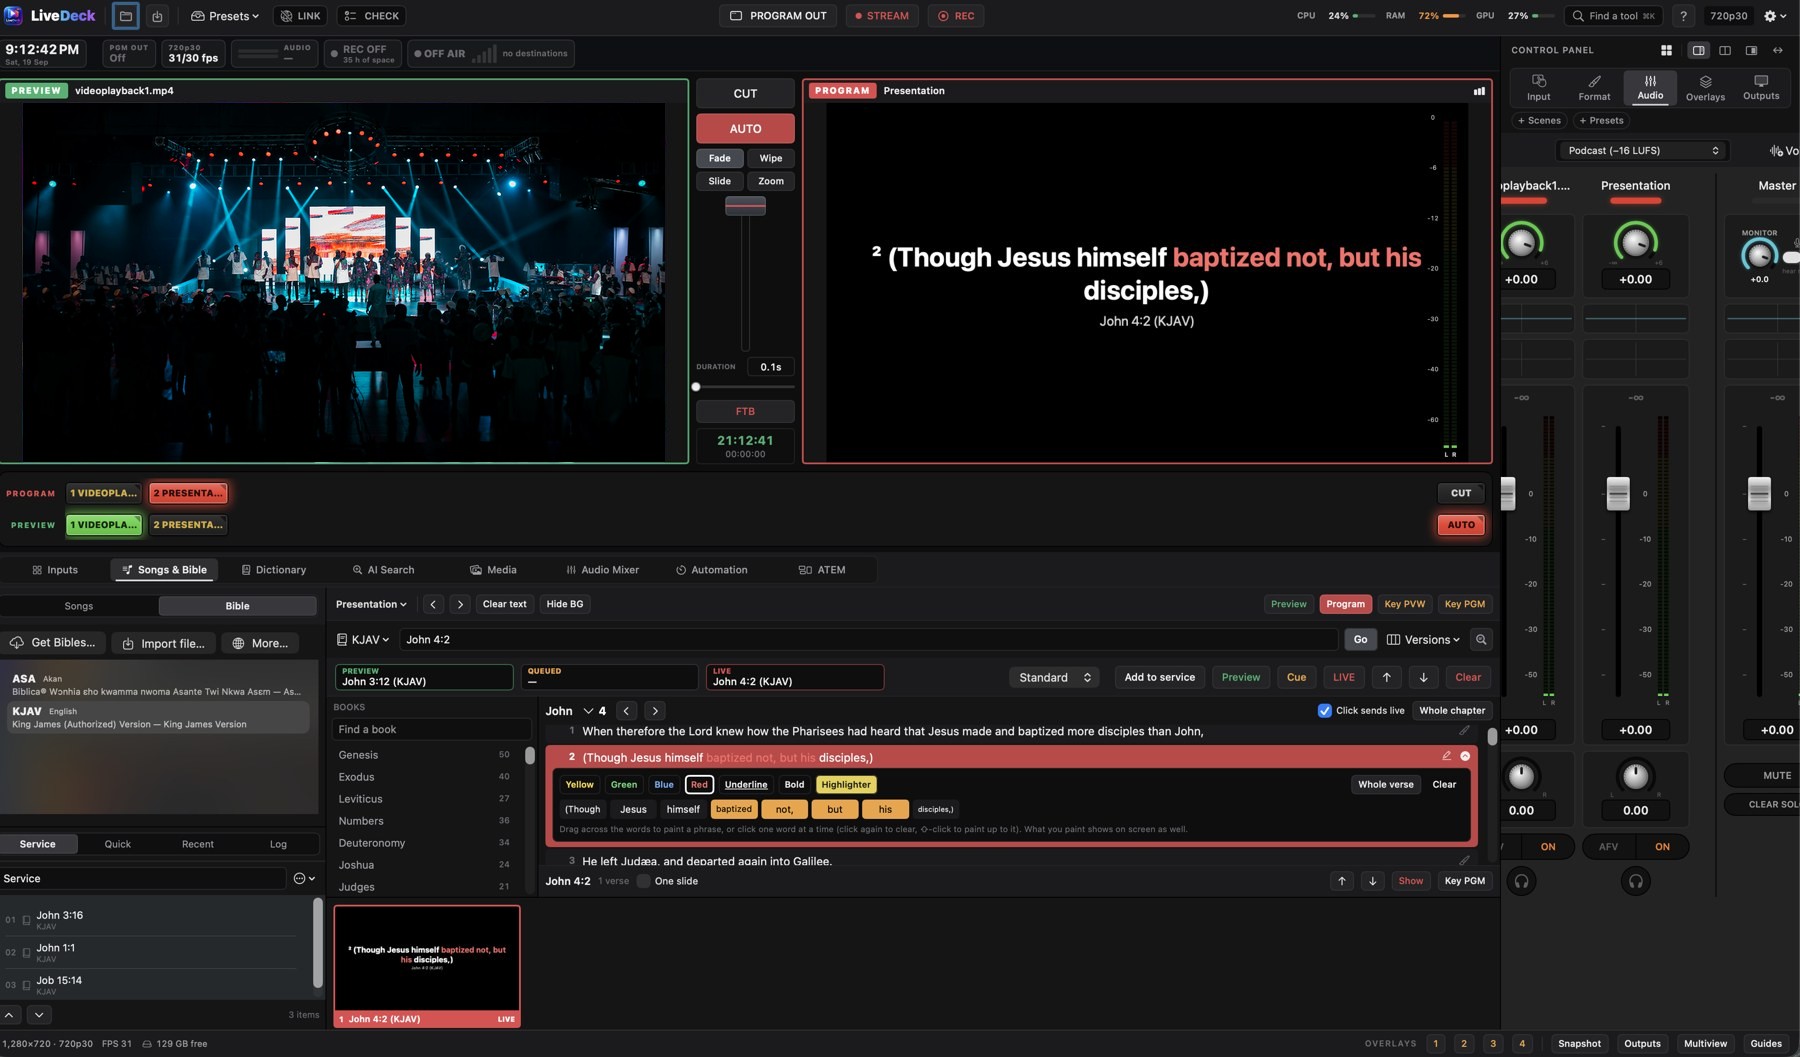The image size is (1800, 1057).
Task: Toggle the master MUTE button
Action: pos(1775,776)
